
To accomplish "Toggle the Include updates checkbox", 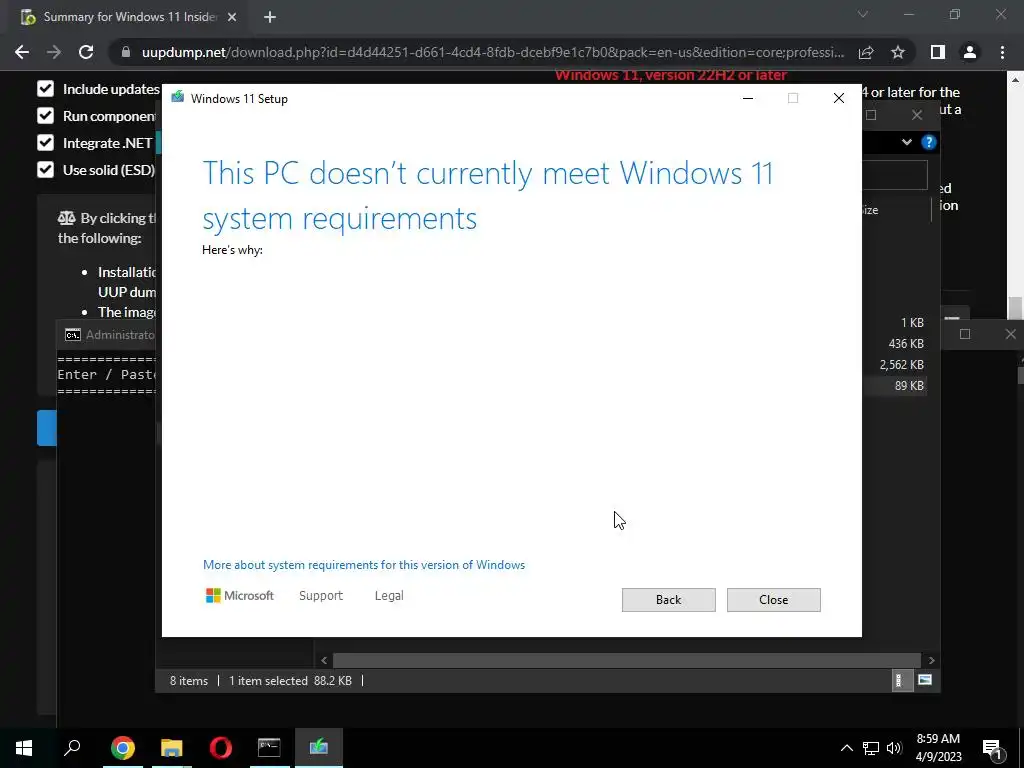I will click(45, 89).
